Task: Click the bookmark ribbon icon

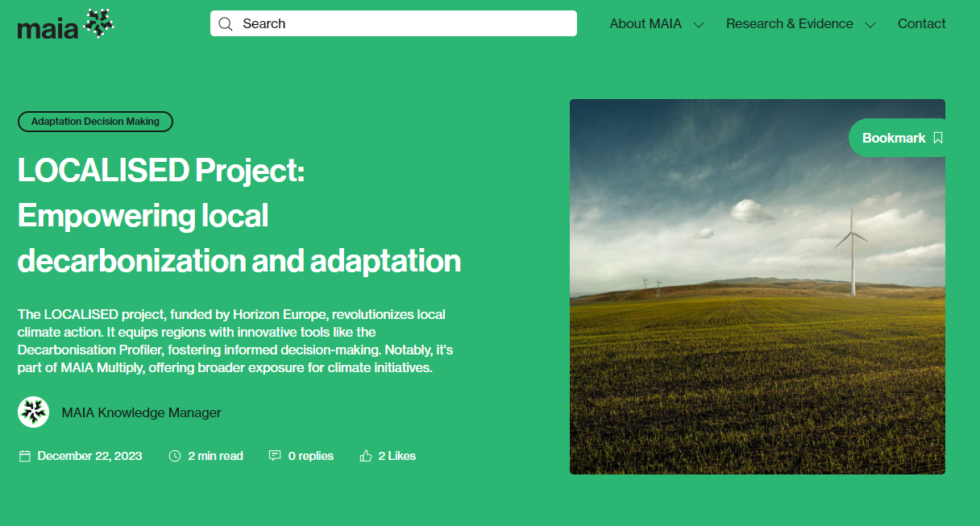Action: [x=938, y=138]
